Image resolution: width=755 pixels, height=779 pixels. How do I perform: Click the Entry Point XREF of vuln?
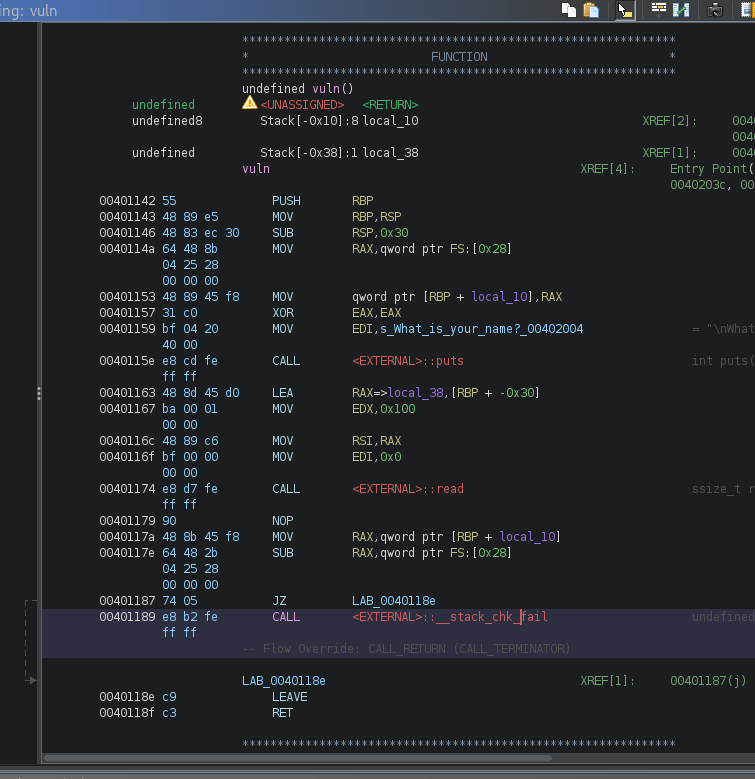click(x=711, y=169)
